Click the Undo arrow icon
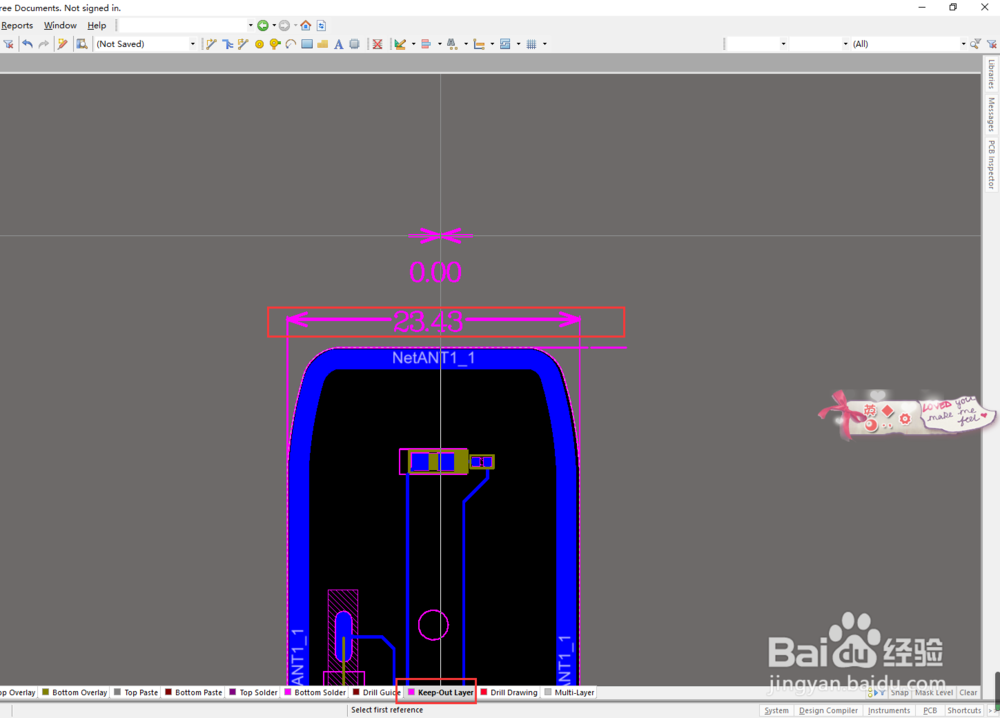Screen dimensions: 1000x718 coord(27,44)
